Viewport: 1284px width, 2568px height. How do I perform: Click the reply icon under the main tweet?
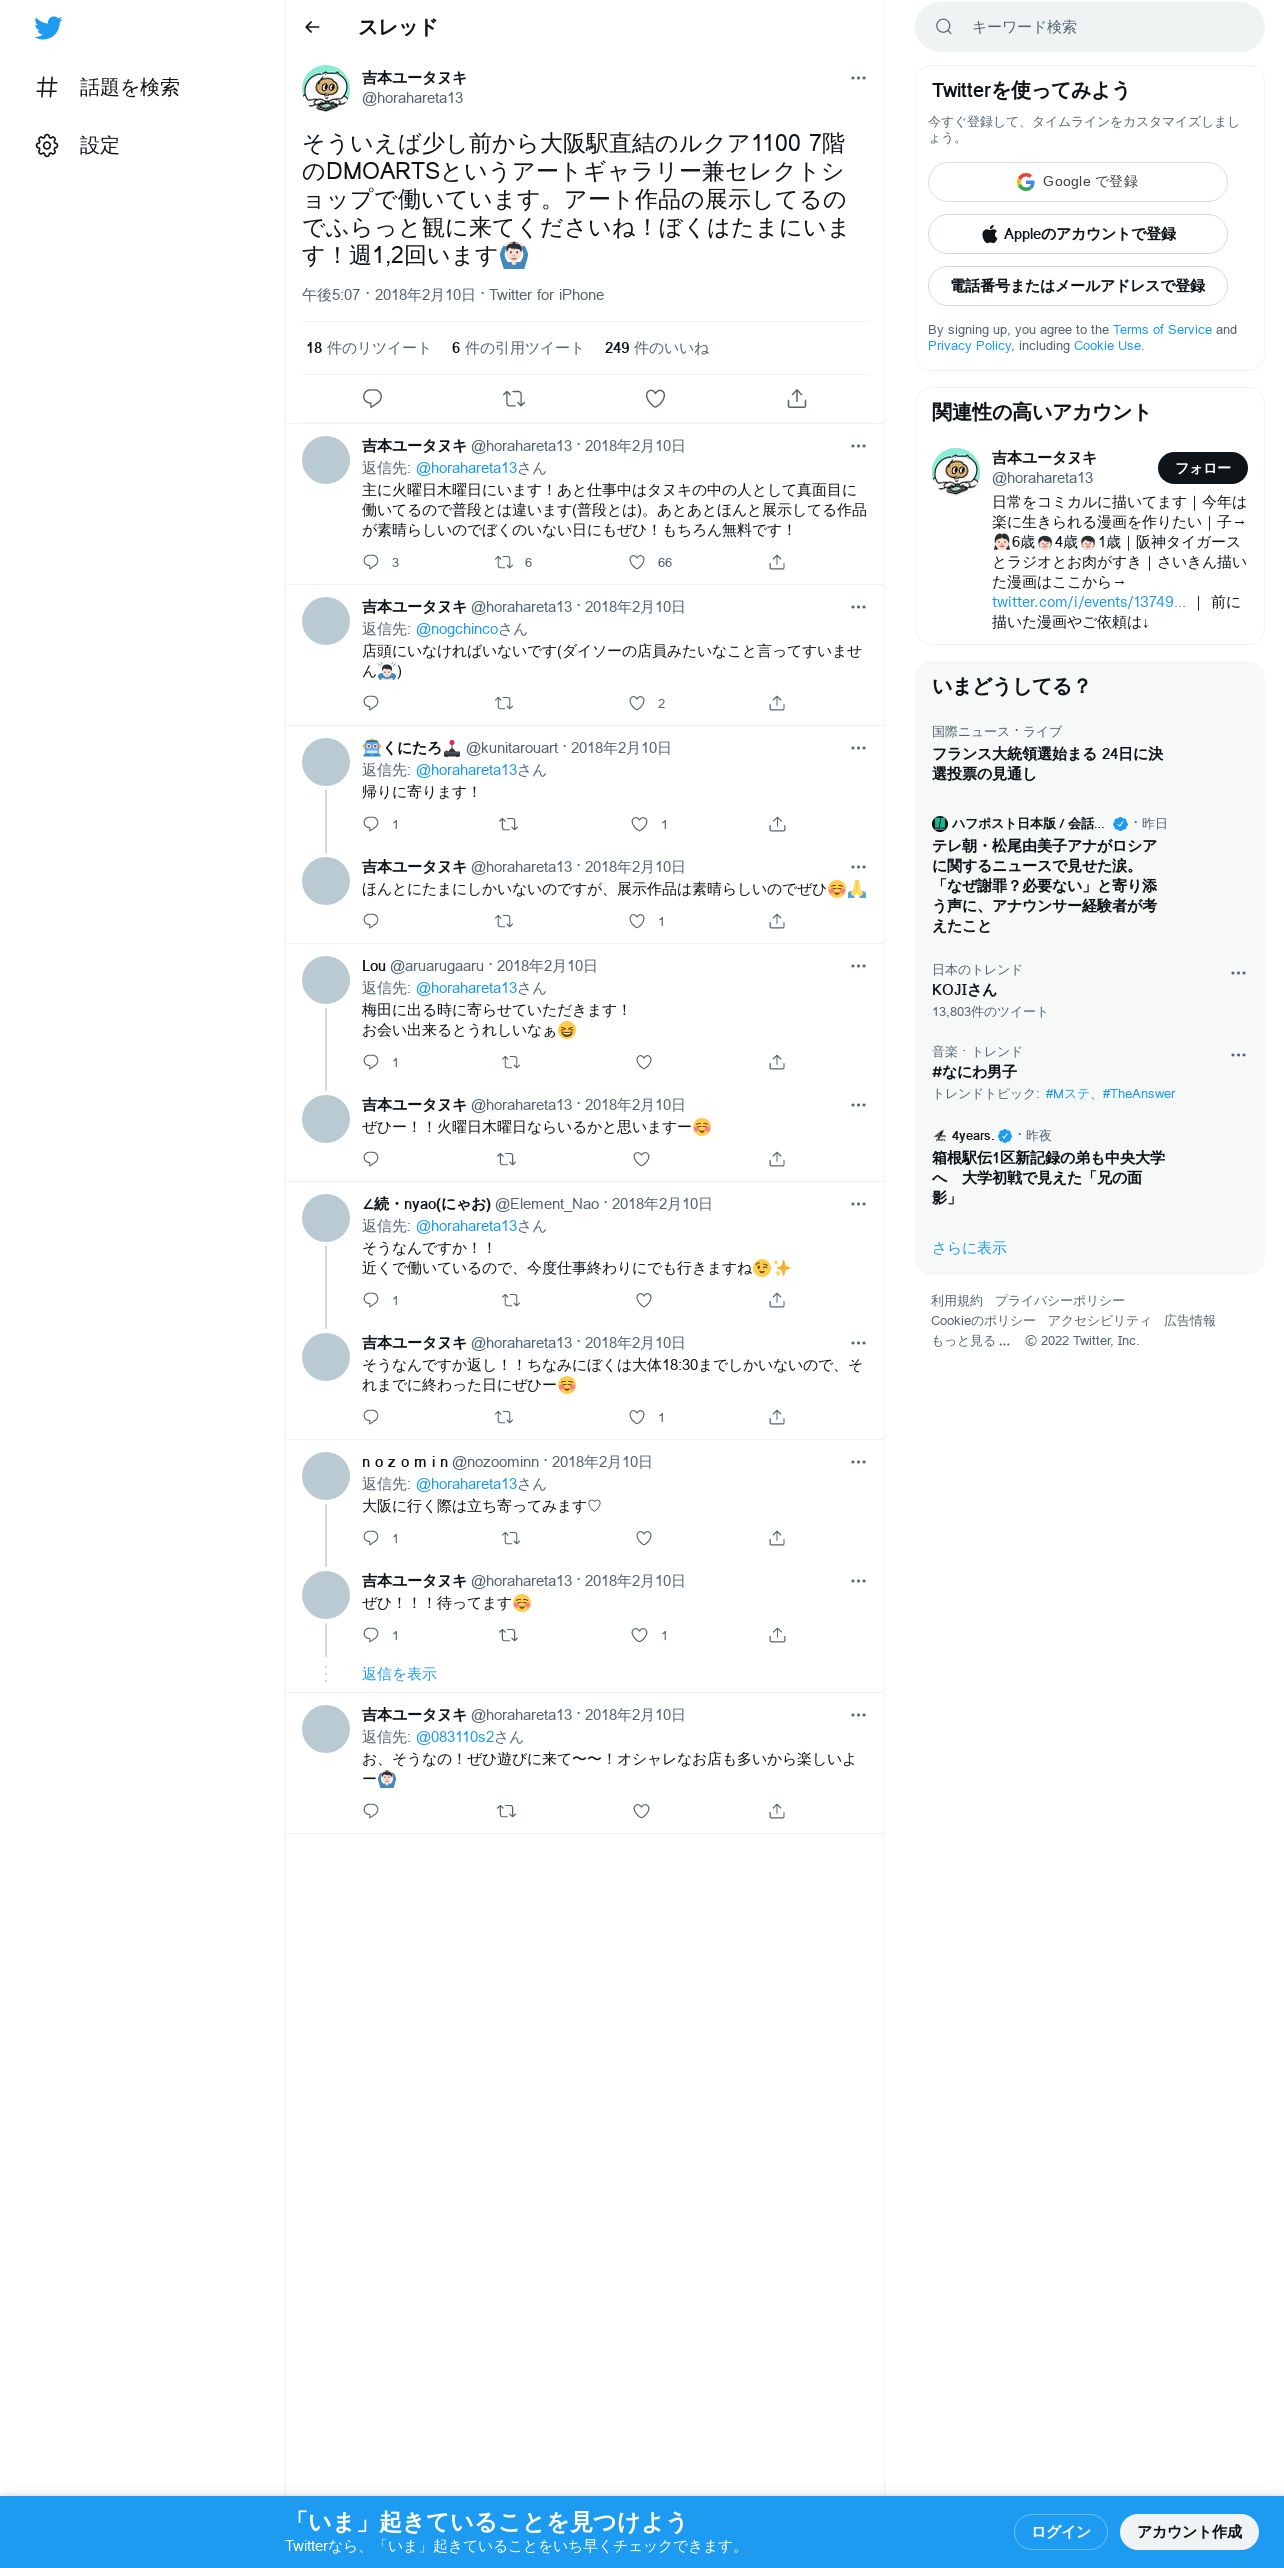click(372, 399)
